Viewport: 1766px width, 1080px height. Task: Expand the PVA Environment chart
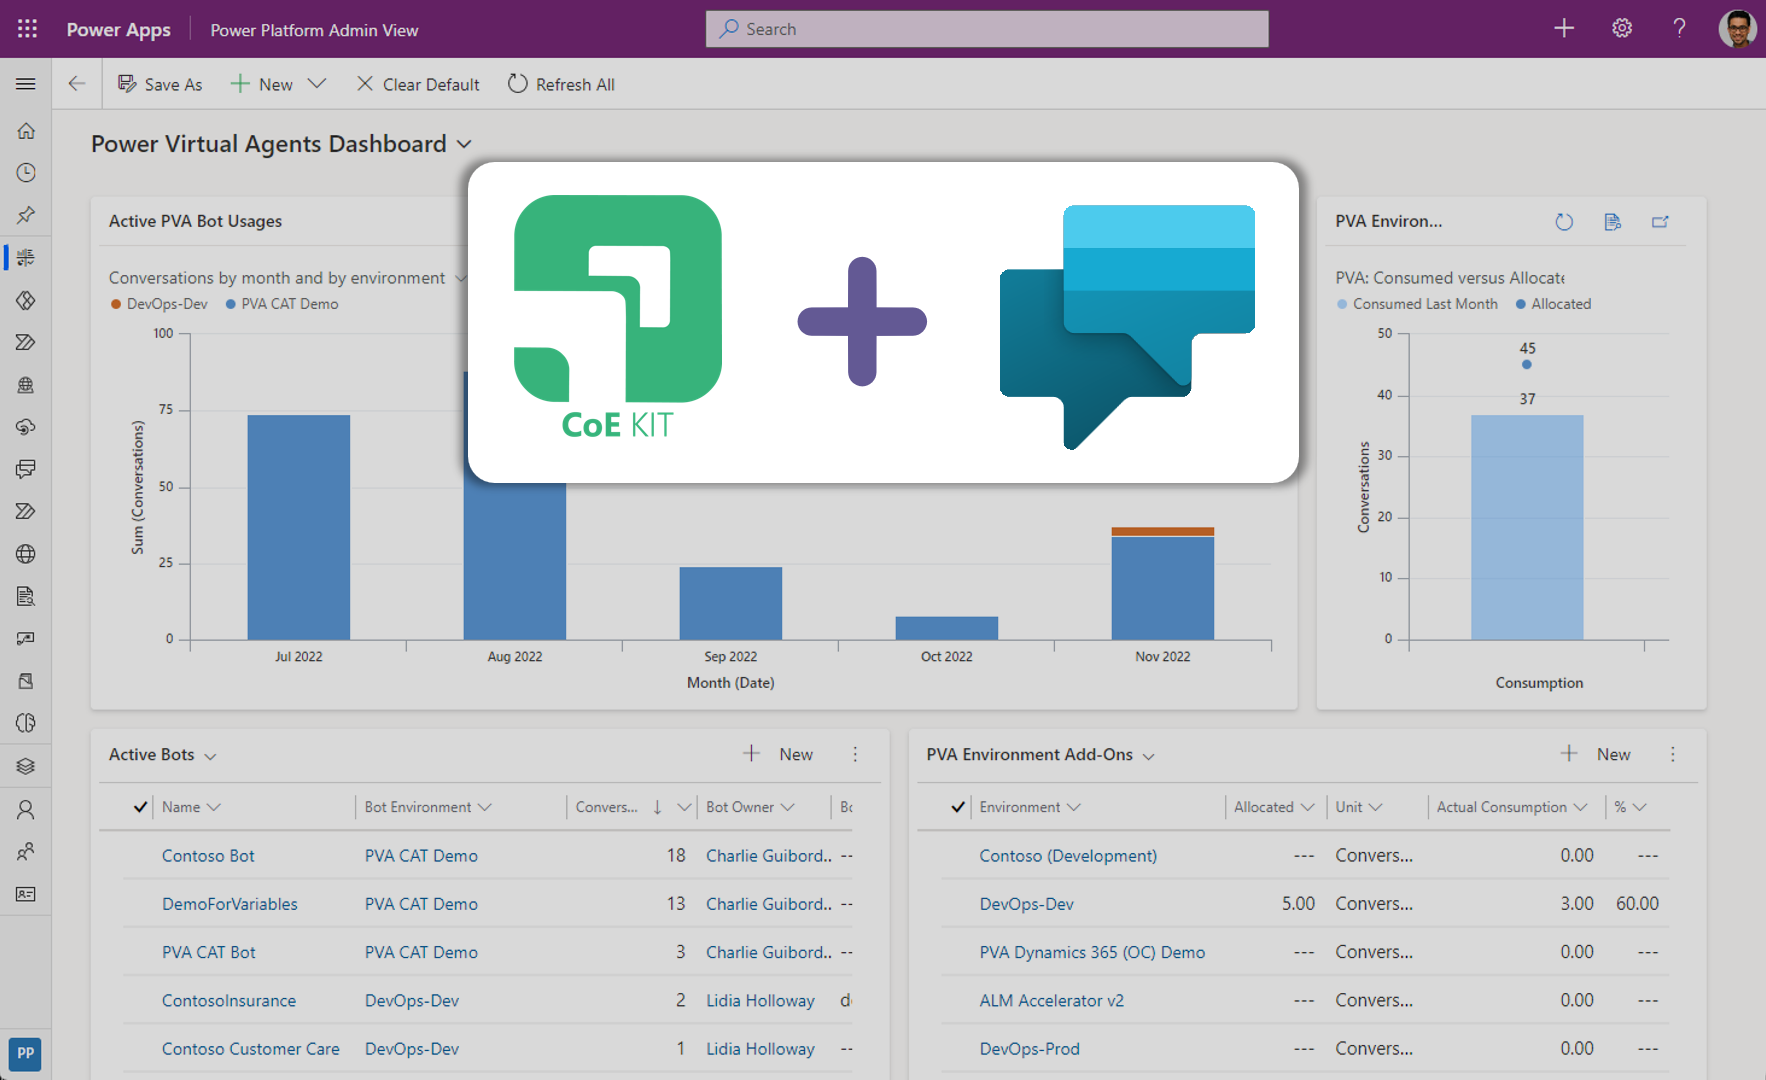tap(1660, 222)
